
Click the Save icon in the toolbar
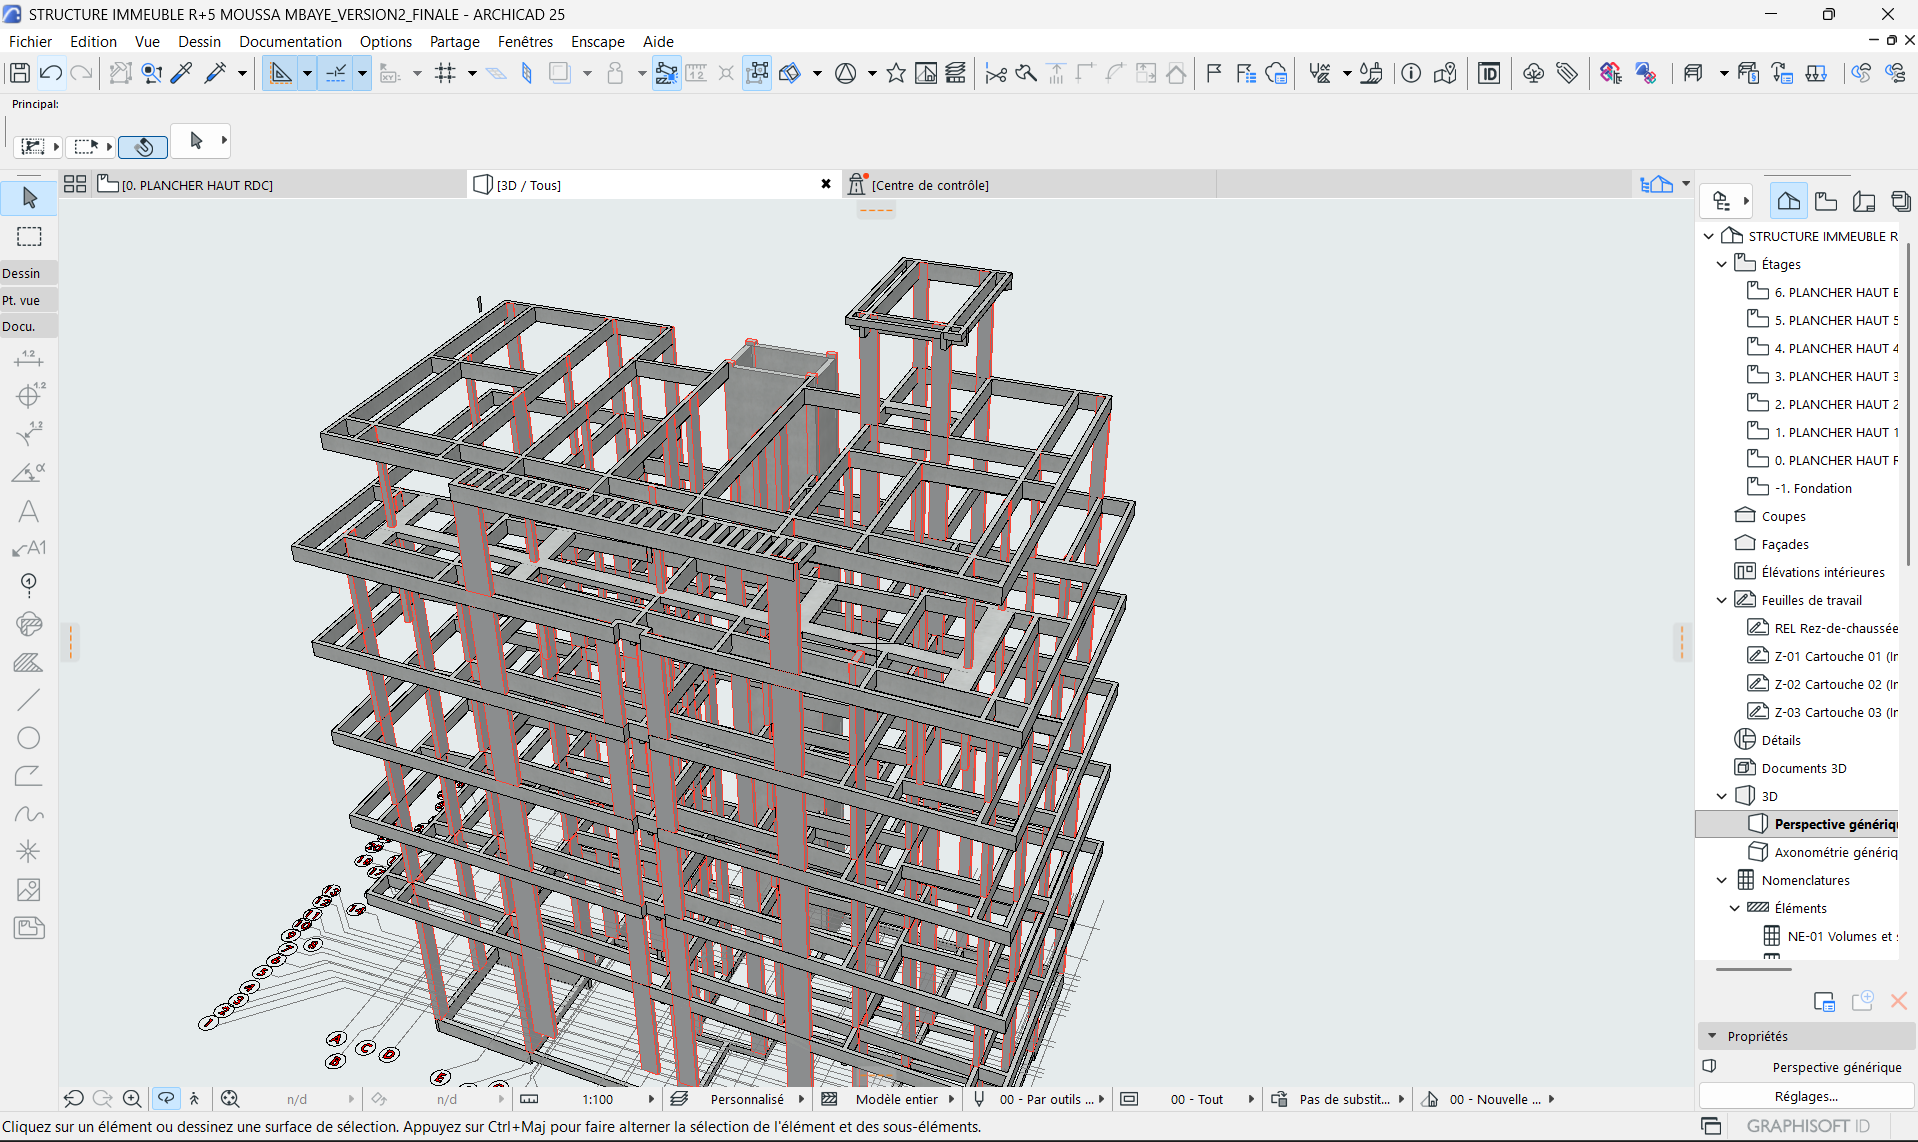[x=19, y=73]
